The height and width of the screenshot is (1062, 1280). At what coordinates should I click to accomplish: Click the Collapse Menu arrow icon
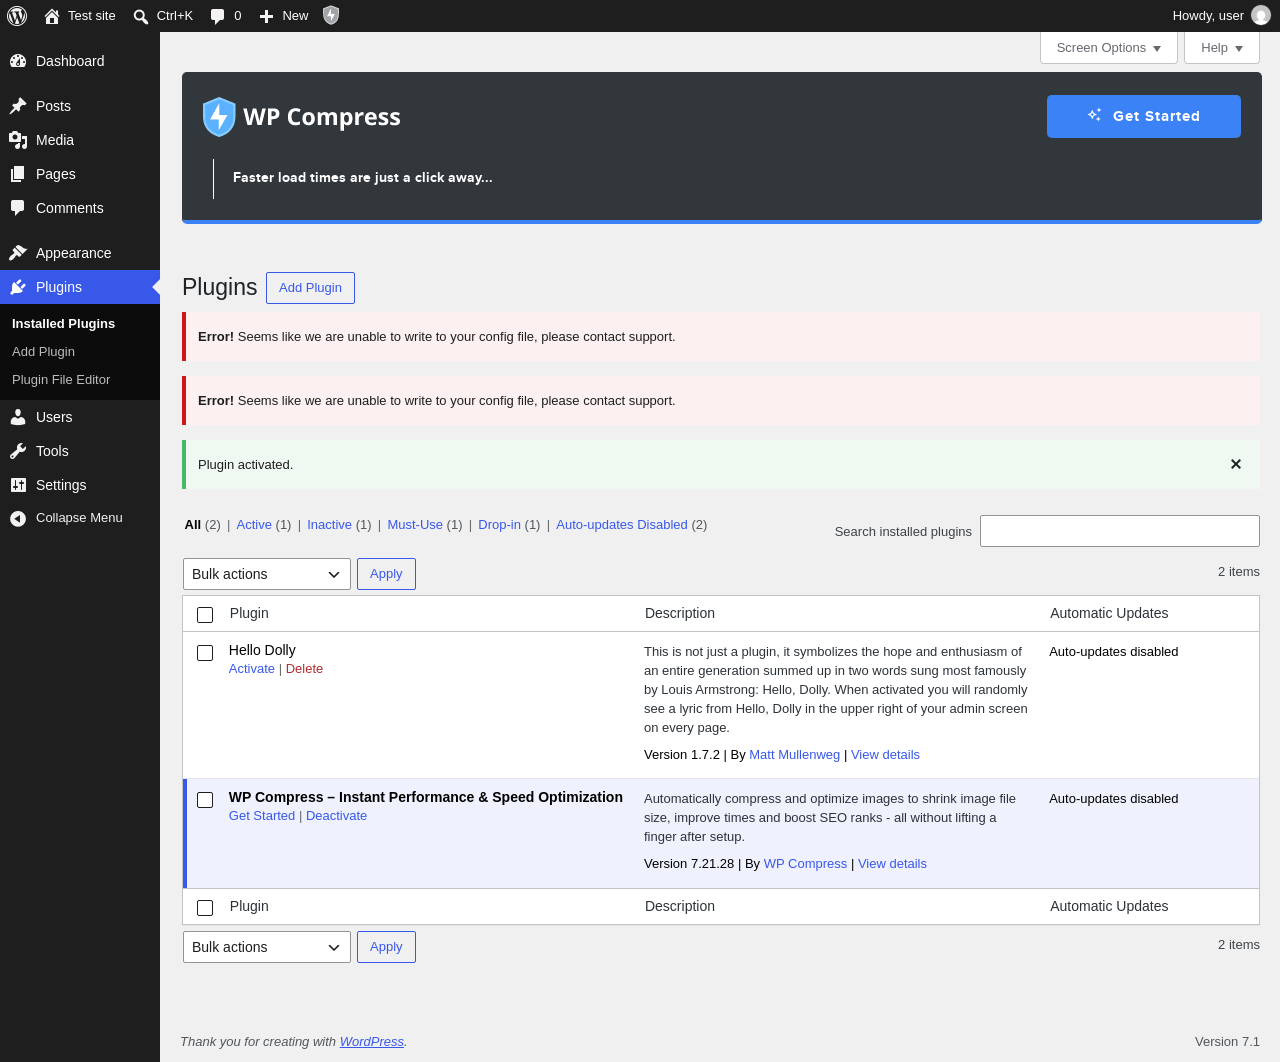(18, 518)
